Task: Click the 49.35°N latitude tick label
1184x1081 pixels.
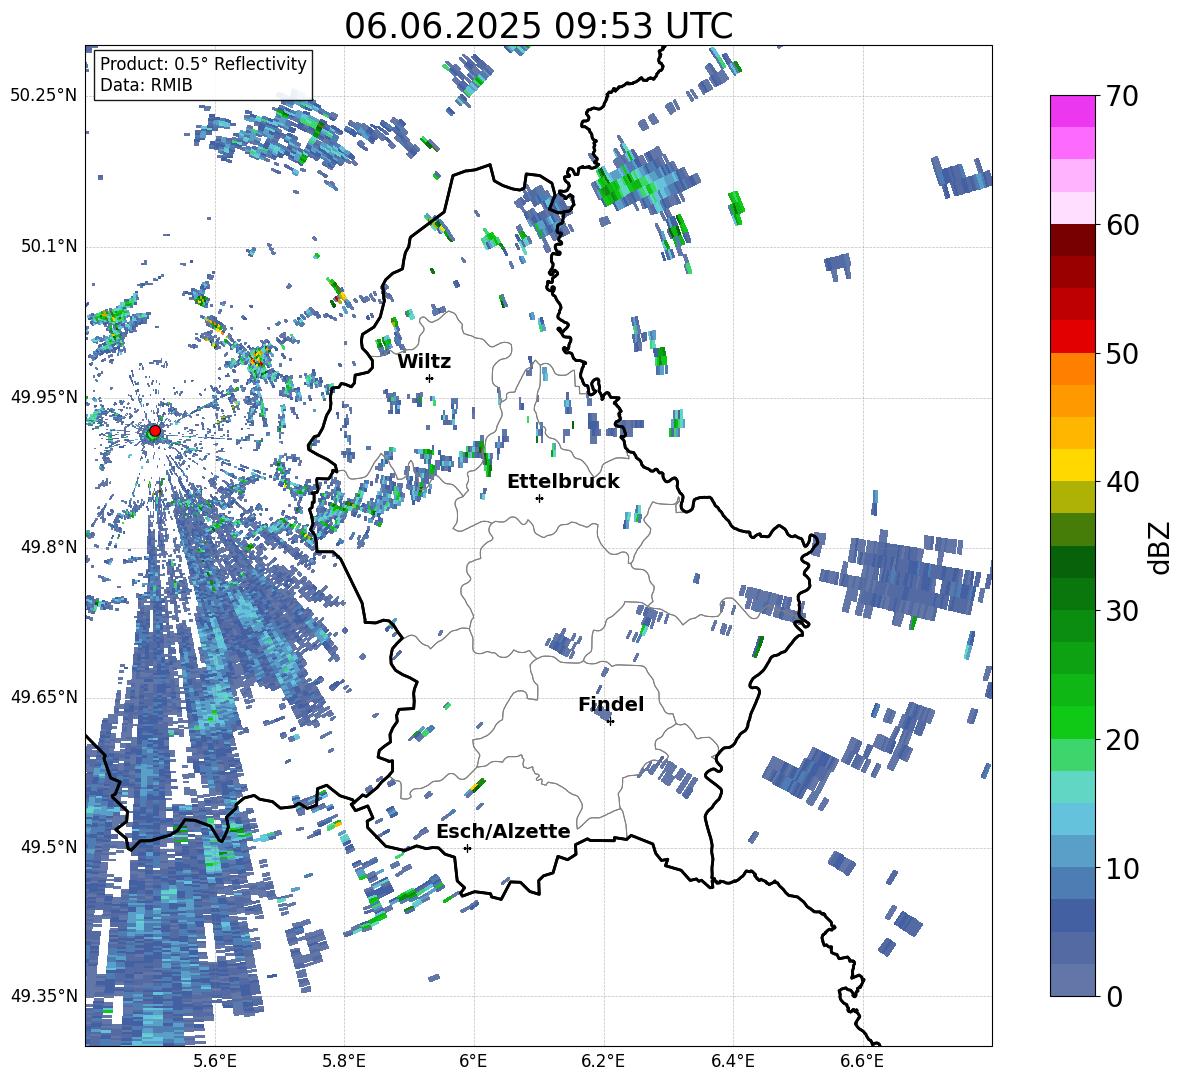Action: pyautogui.click(x=44, y=996)
